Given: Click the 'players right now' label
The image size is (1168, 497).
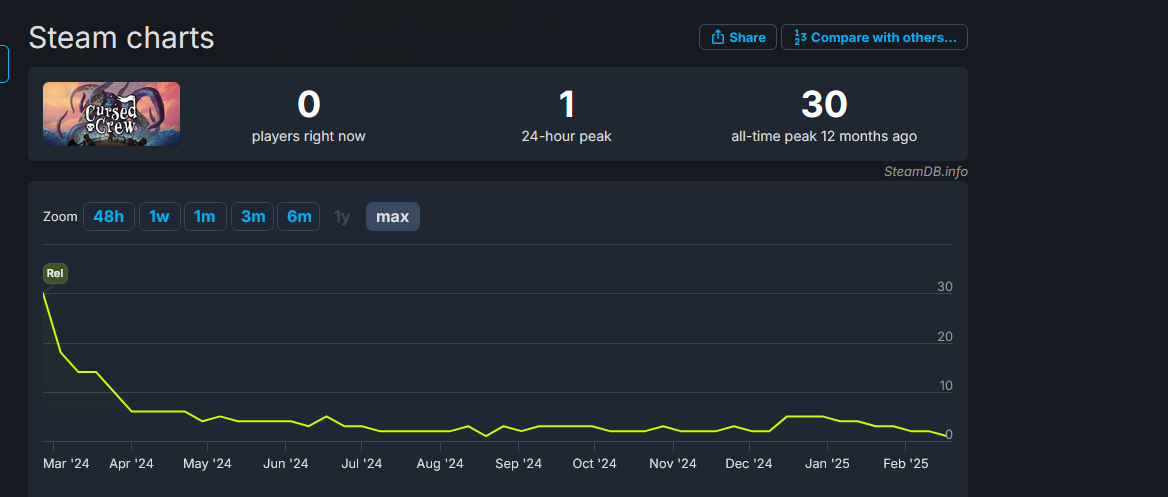Looking at the screenshot, I should click(x=308, y=136).
